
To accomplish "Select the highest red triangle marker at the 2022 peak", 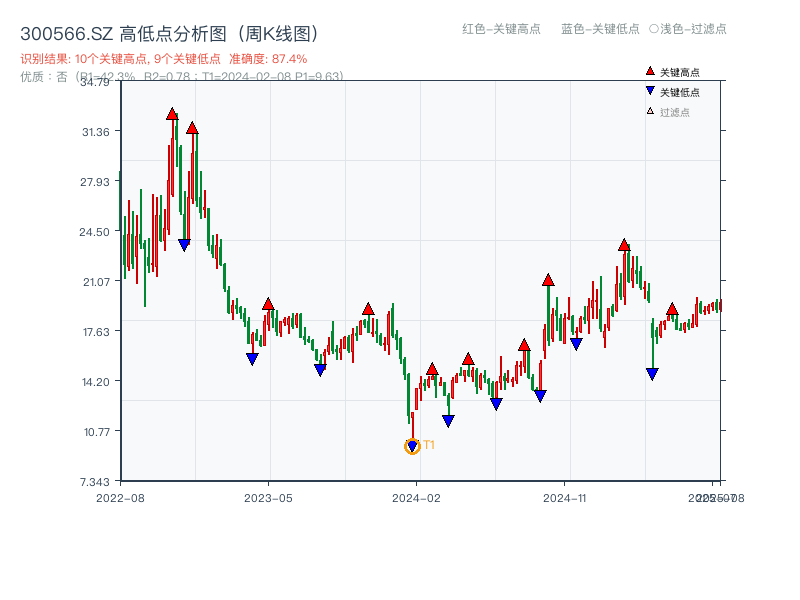I will (171, 115).
